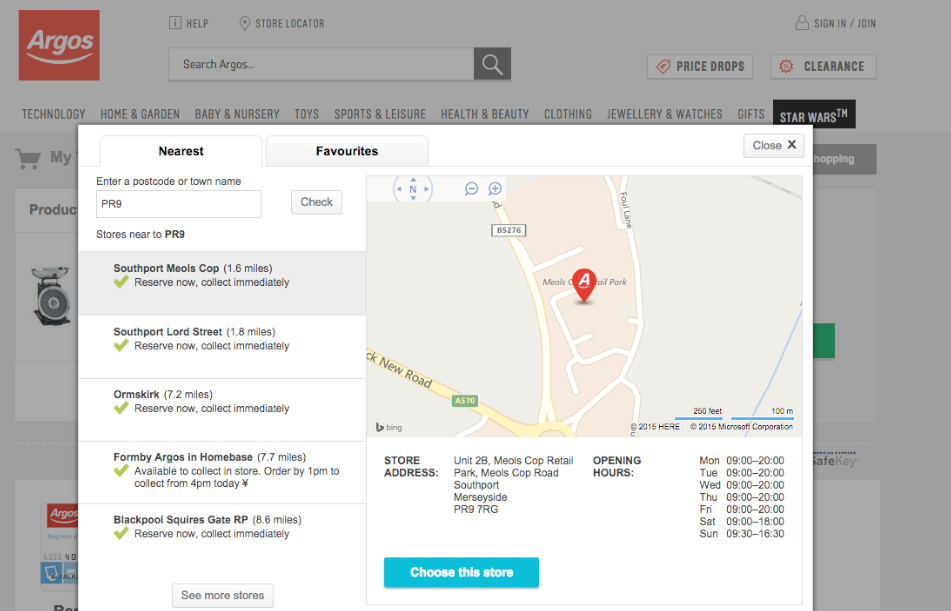Open the Clothing menu
The width and height of the screenshot is (951, 611).
568,114
